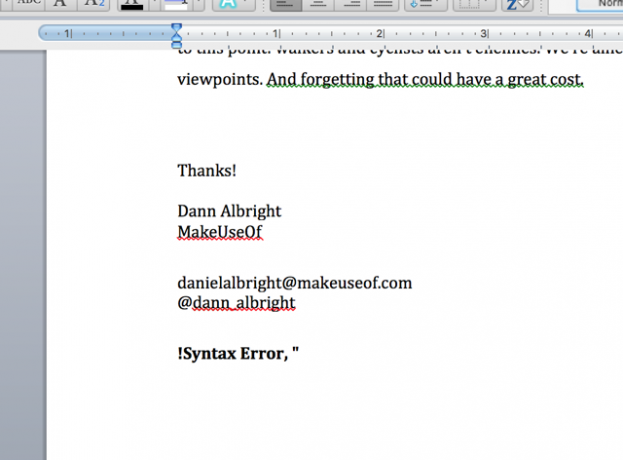Click the borders button
The width and height of the screenshot is (623, 460).
tap(474, 5)
